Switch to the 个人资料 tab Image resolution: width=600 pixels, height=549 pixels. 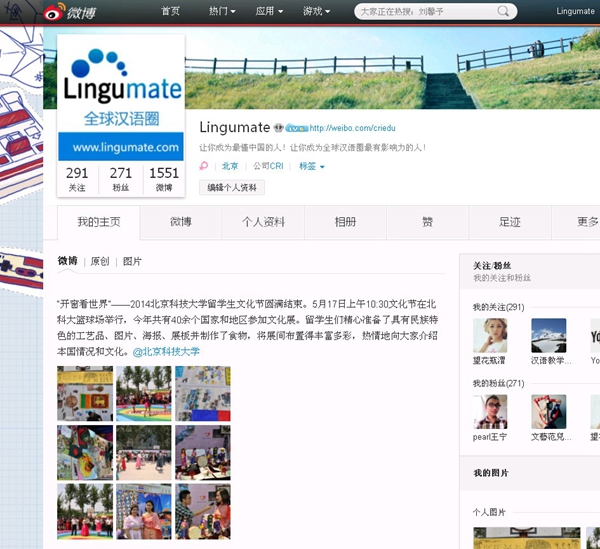pyautogui.click(x=263, y=222)
